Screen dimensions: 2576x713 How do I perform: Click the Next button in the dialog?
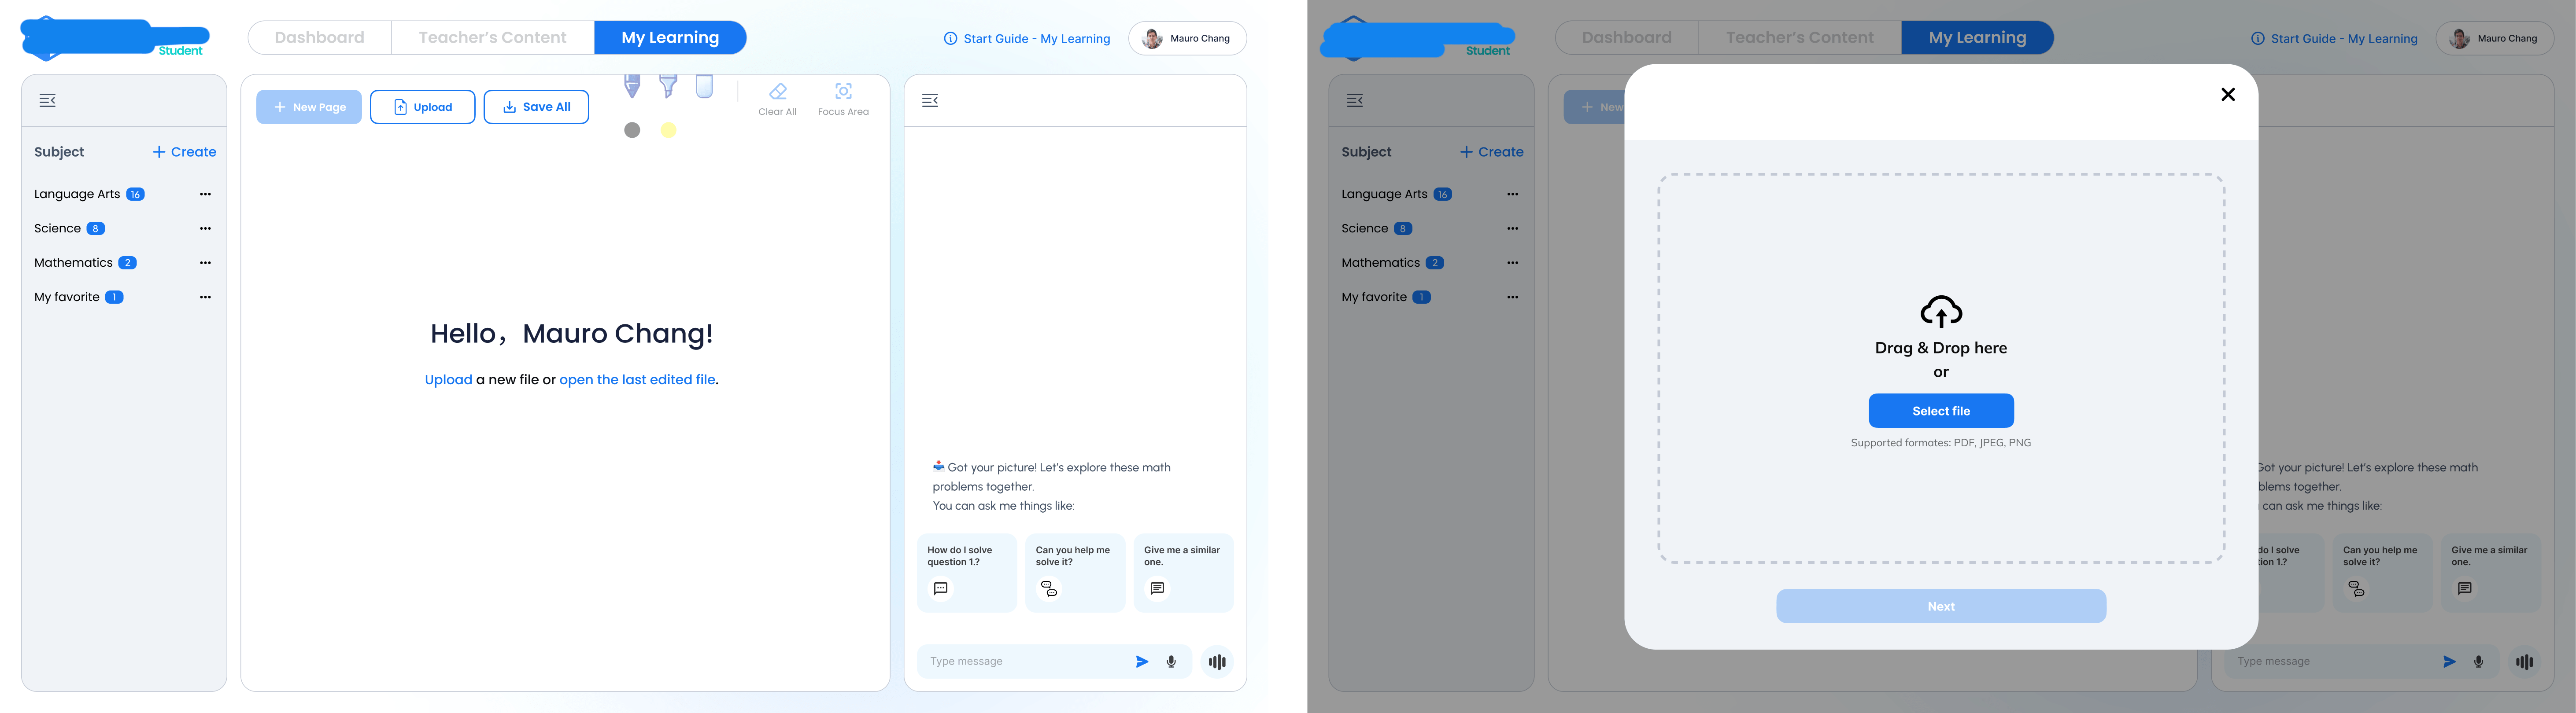(x=1941, y=606)
